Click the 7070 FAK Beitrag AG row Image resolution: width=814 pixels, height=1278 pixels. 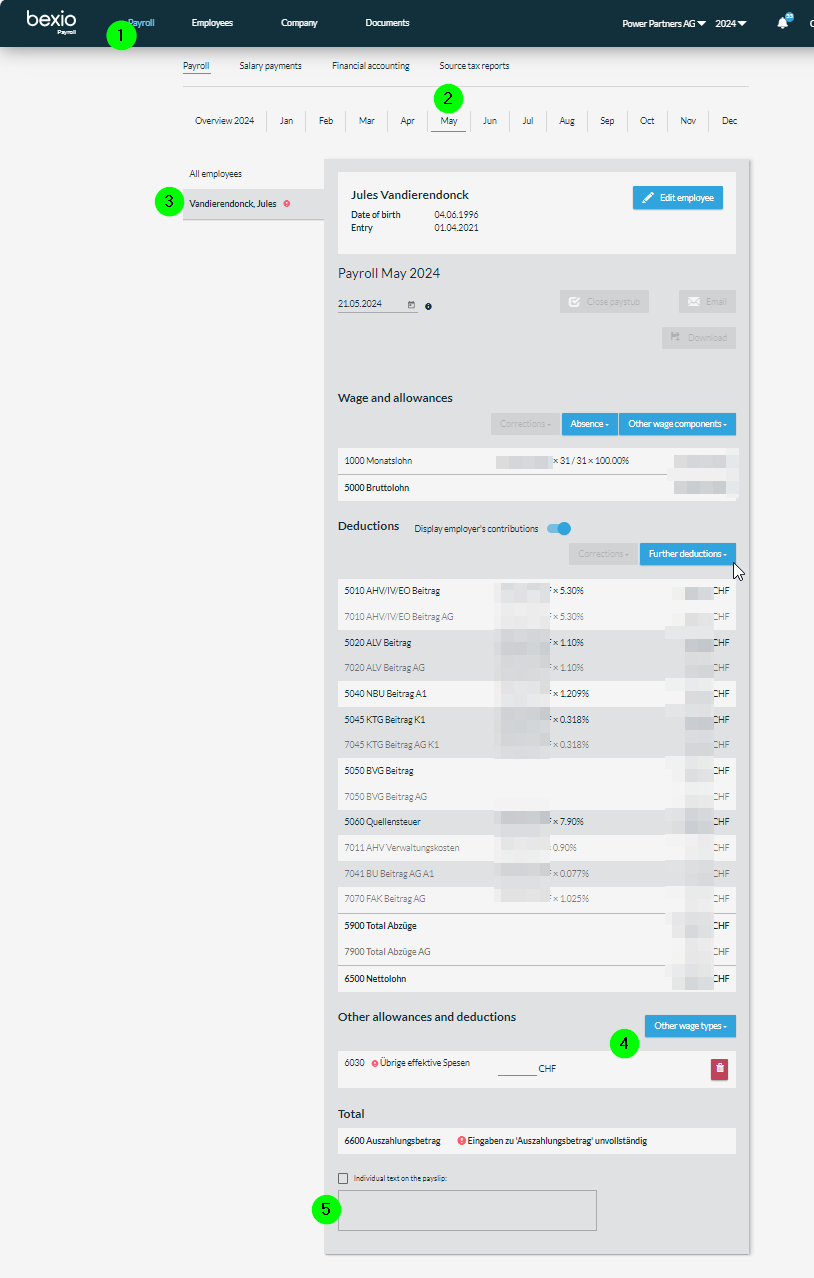click(x=537, y=899)
